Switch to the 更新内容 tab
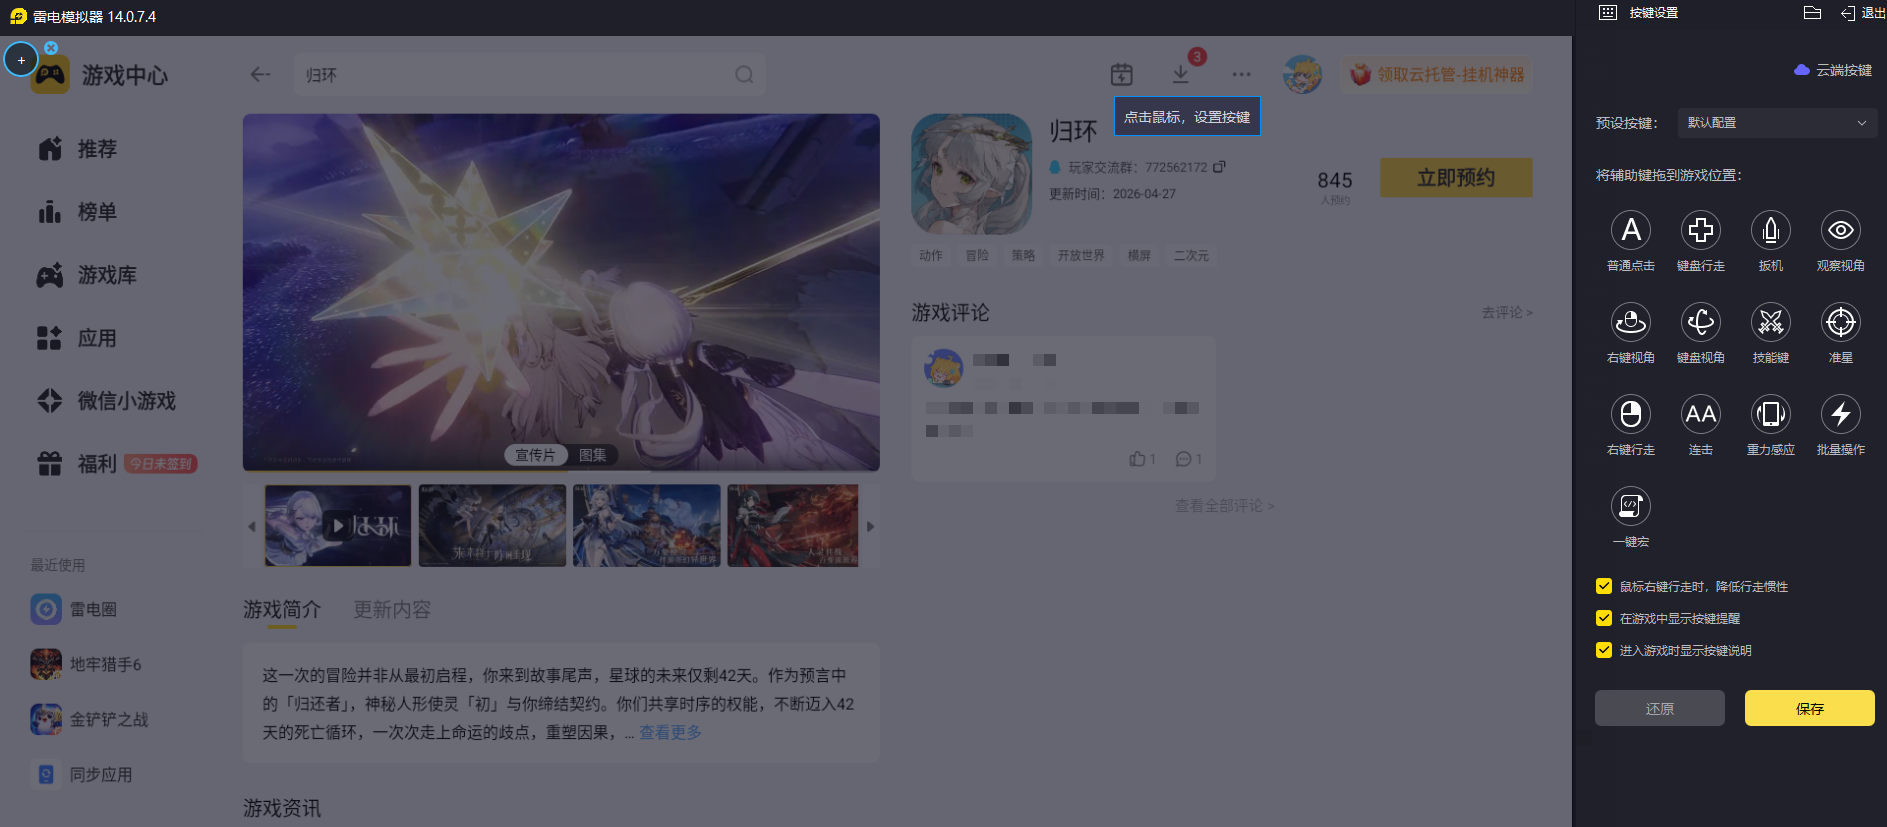Image resolution: width=1887 pixels, height=827 pixels. (392, 610)
